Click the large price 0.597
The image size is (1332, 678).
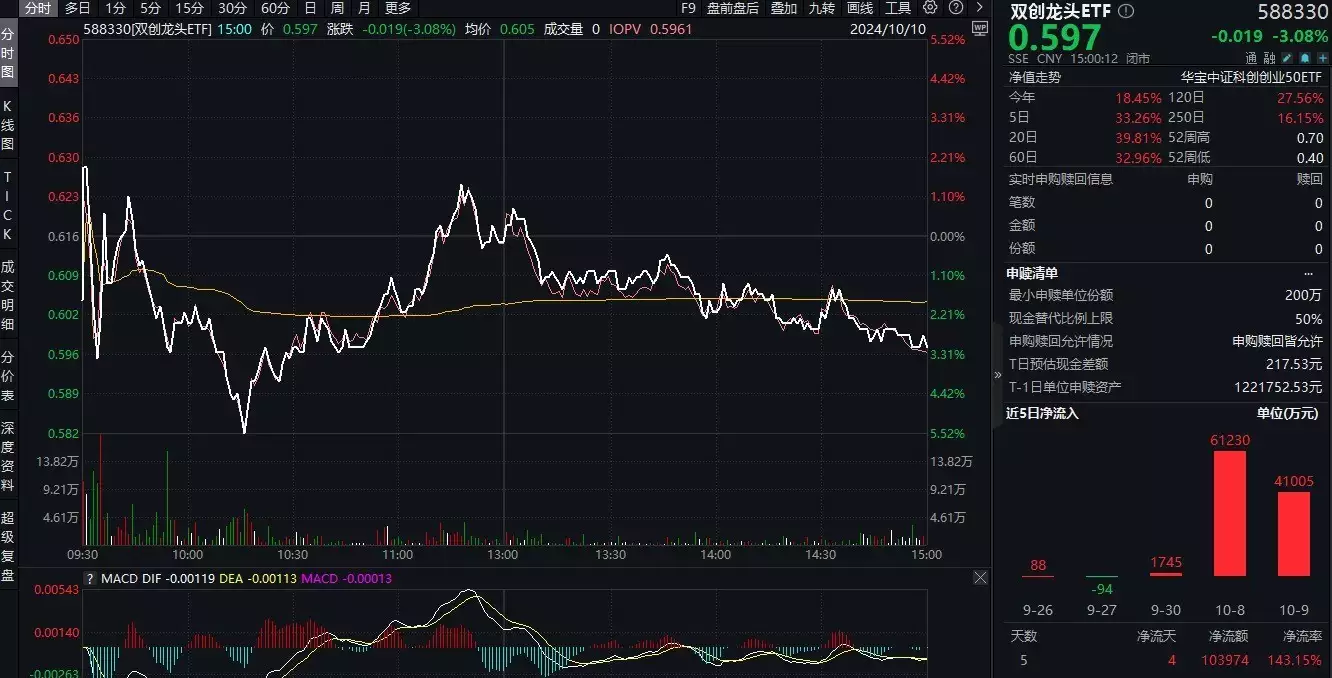click(x=1054, y=38)
